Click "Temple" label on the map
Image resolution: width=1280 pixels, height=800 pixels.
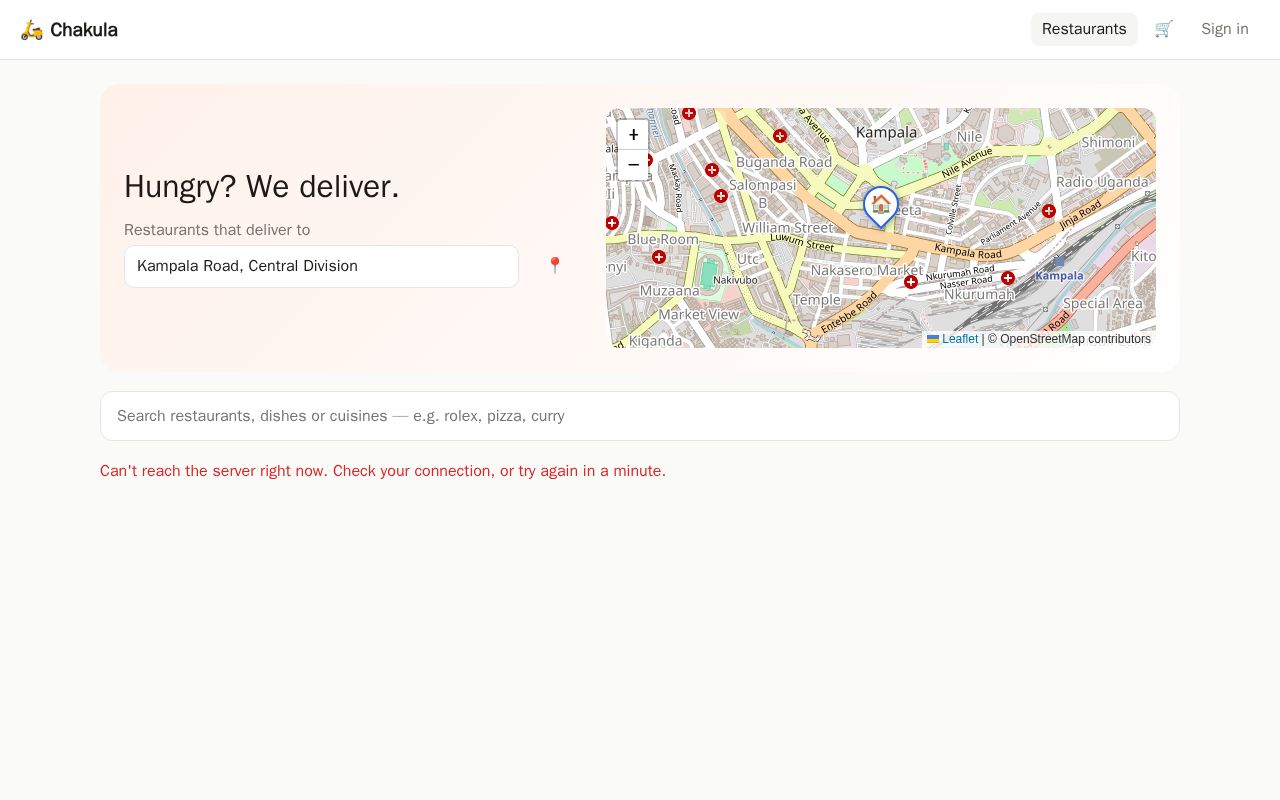coord(817,300)
